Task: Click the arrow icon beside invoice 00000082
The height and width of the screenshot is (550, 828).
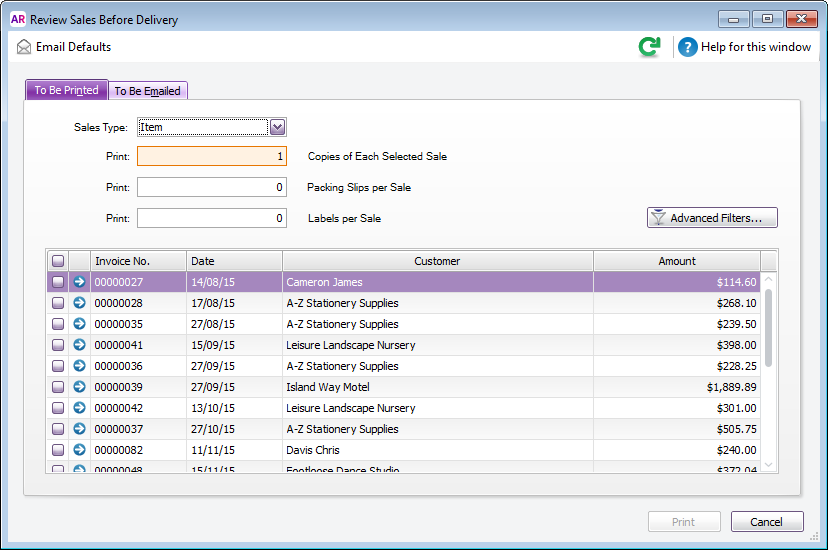Action: coord(79,450)
